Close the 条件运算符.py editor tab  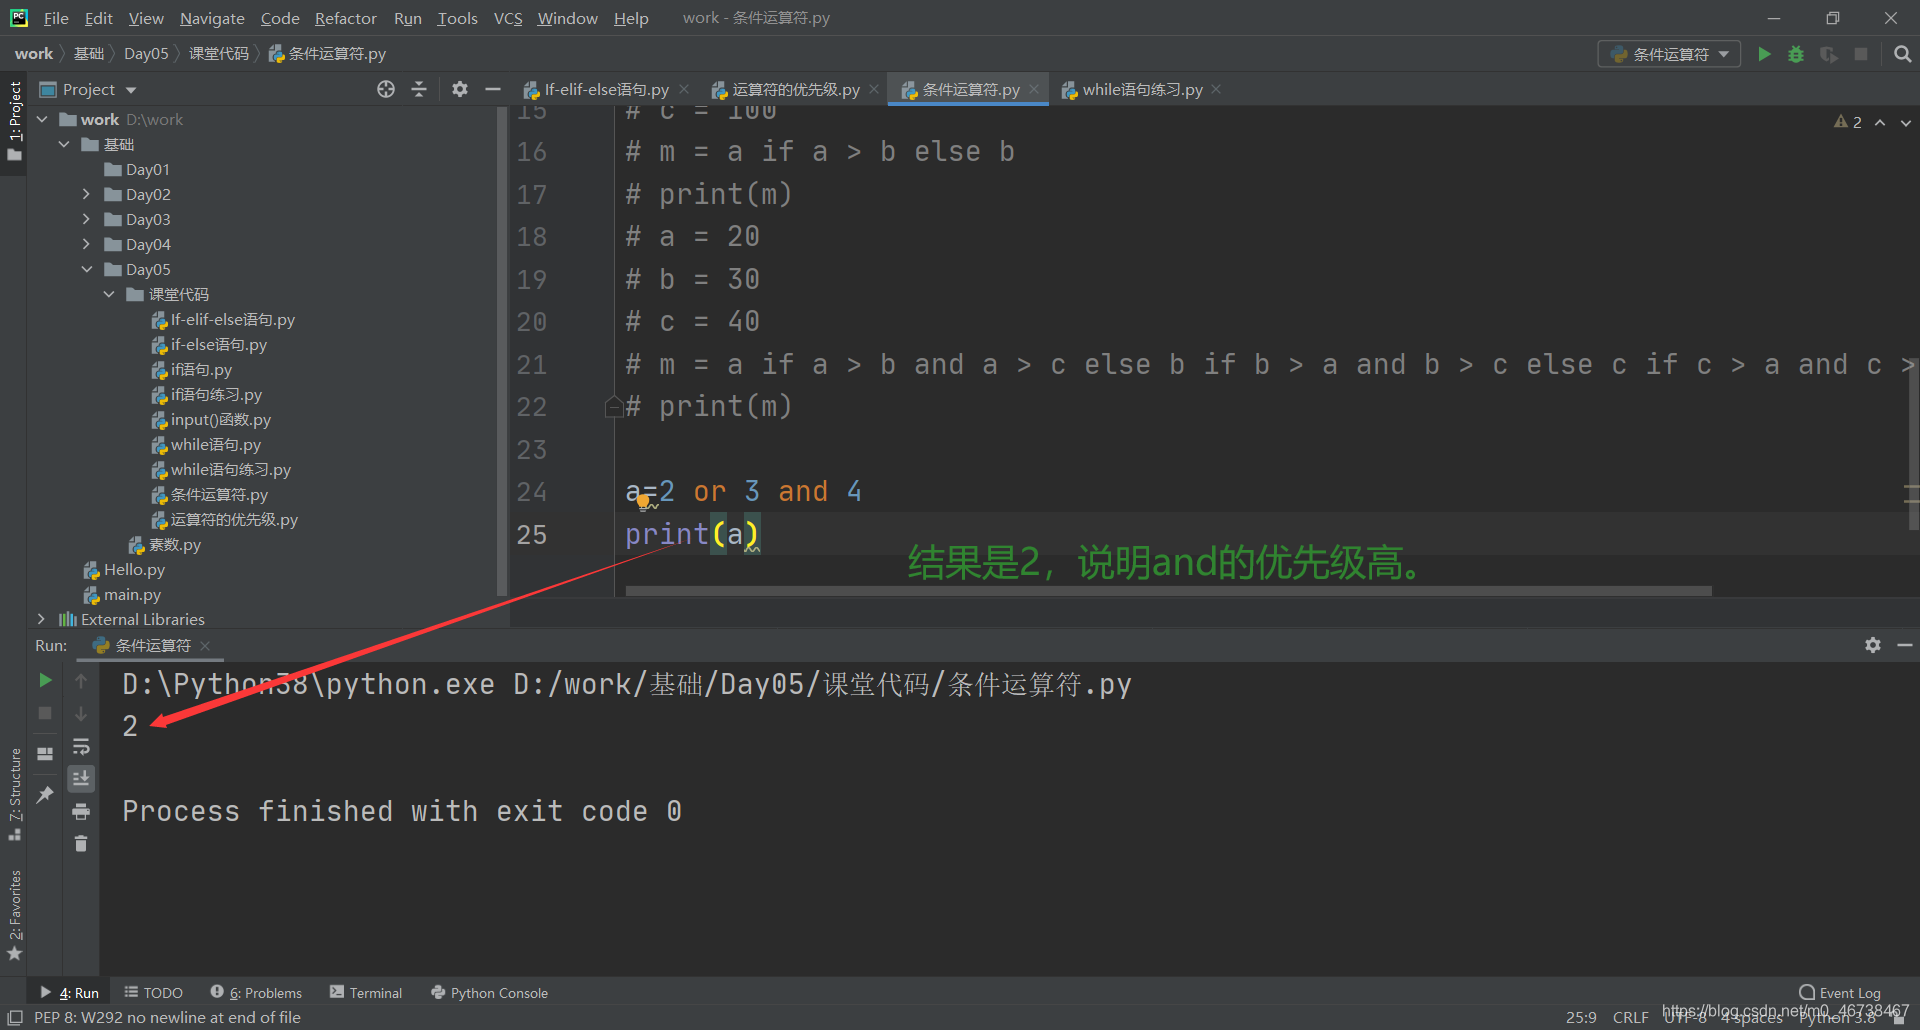coord(1034,89)
